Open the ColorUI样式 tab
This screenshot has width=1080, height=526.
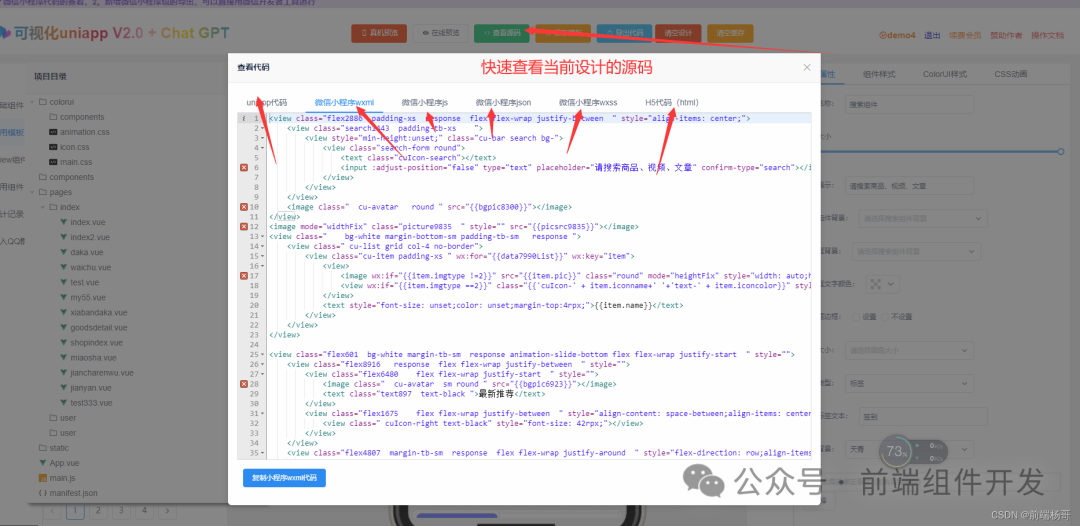click(x=945, y=74)
